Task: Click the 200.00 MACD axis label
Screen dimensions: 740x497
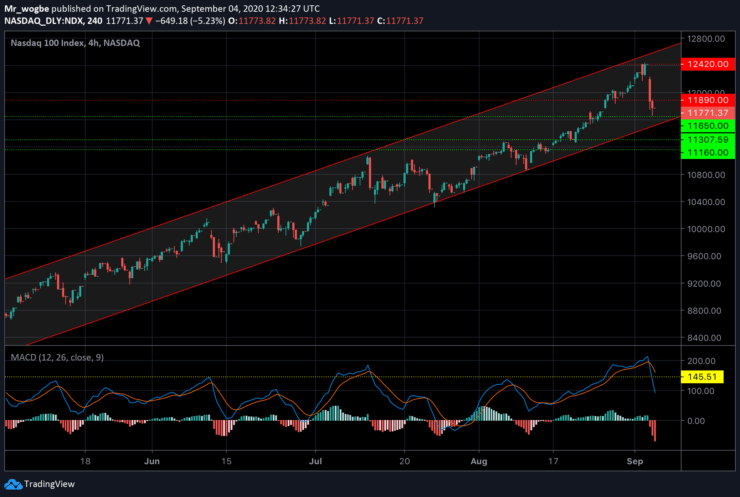Action: click(x=702, y=361)
